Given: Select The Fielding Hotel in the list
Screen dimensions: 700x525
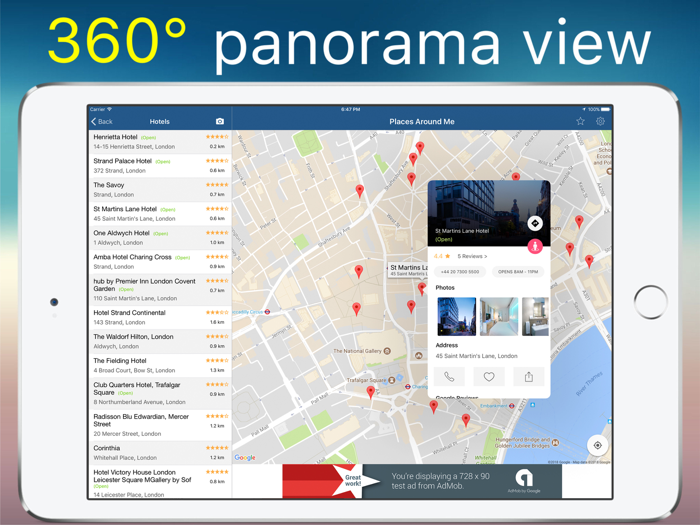Looking at the screenshot, I should 159,366.
